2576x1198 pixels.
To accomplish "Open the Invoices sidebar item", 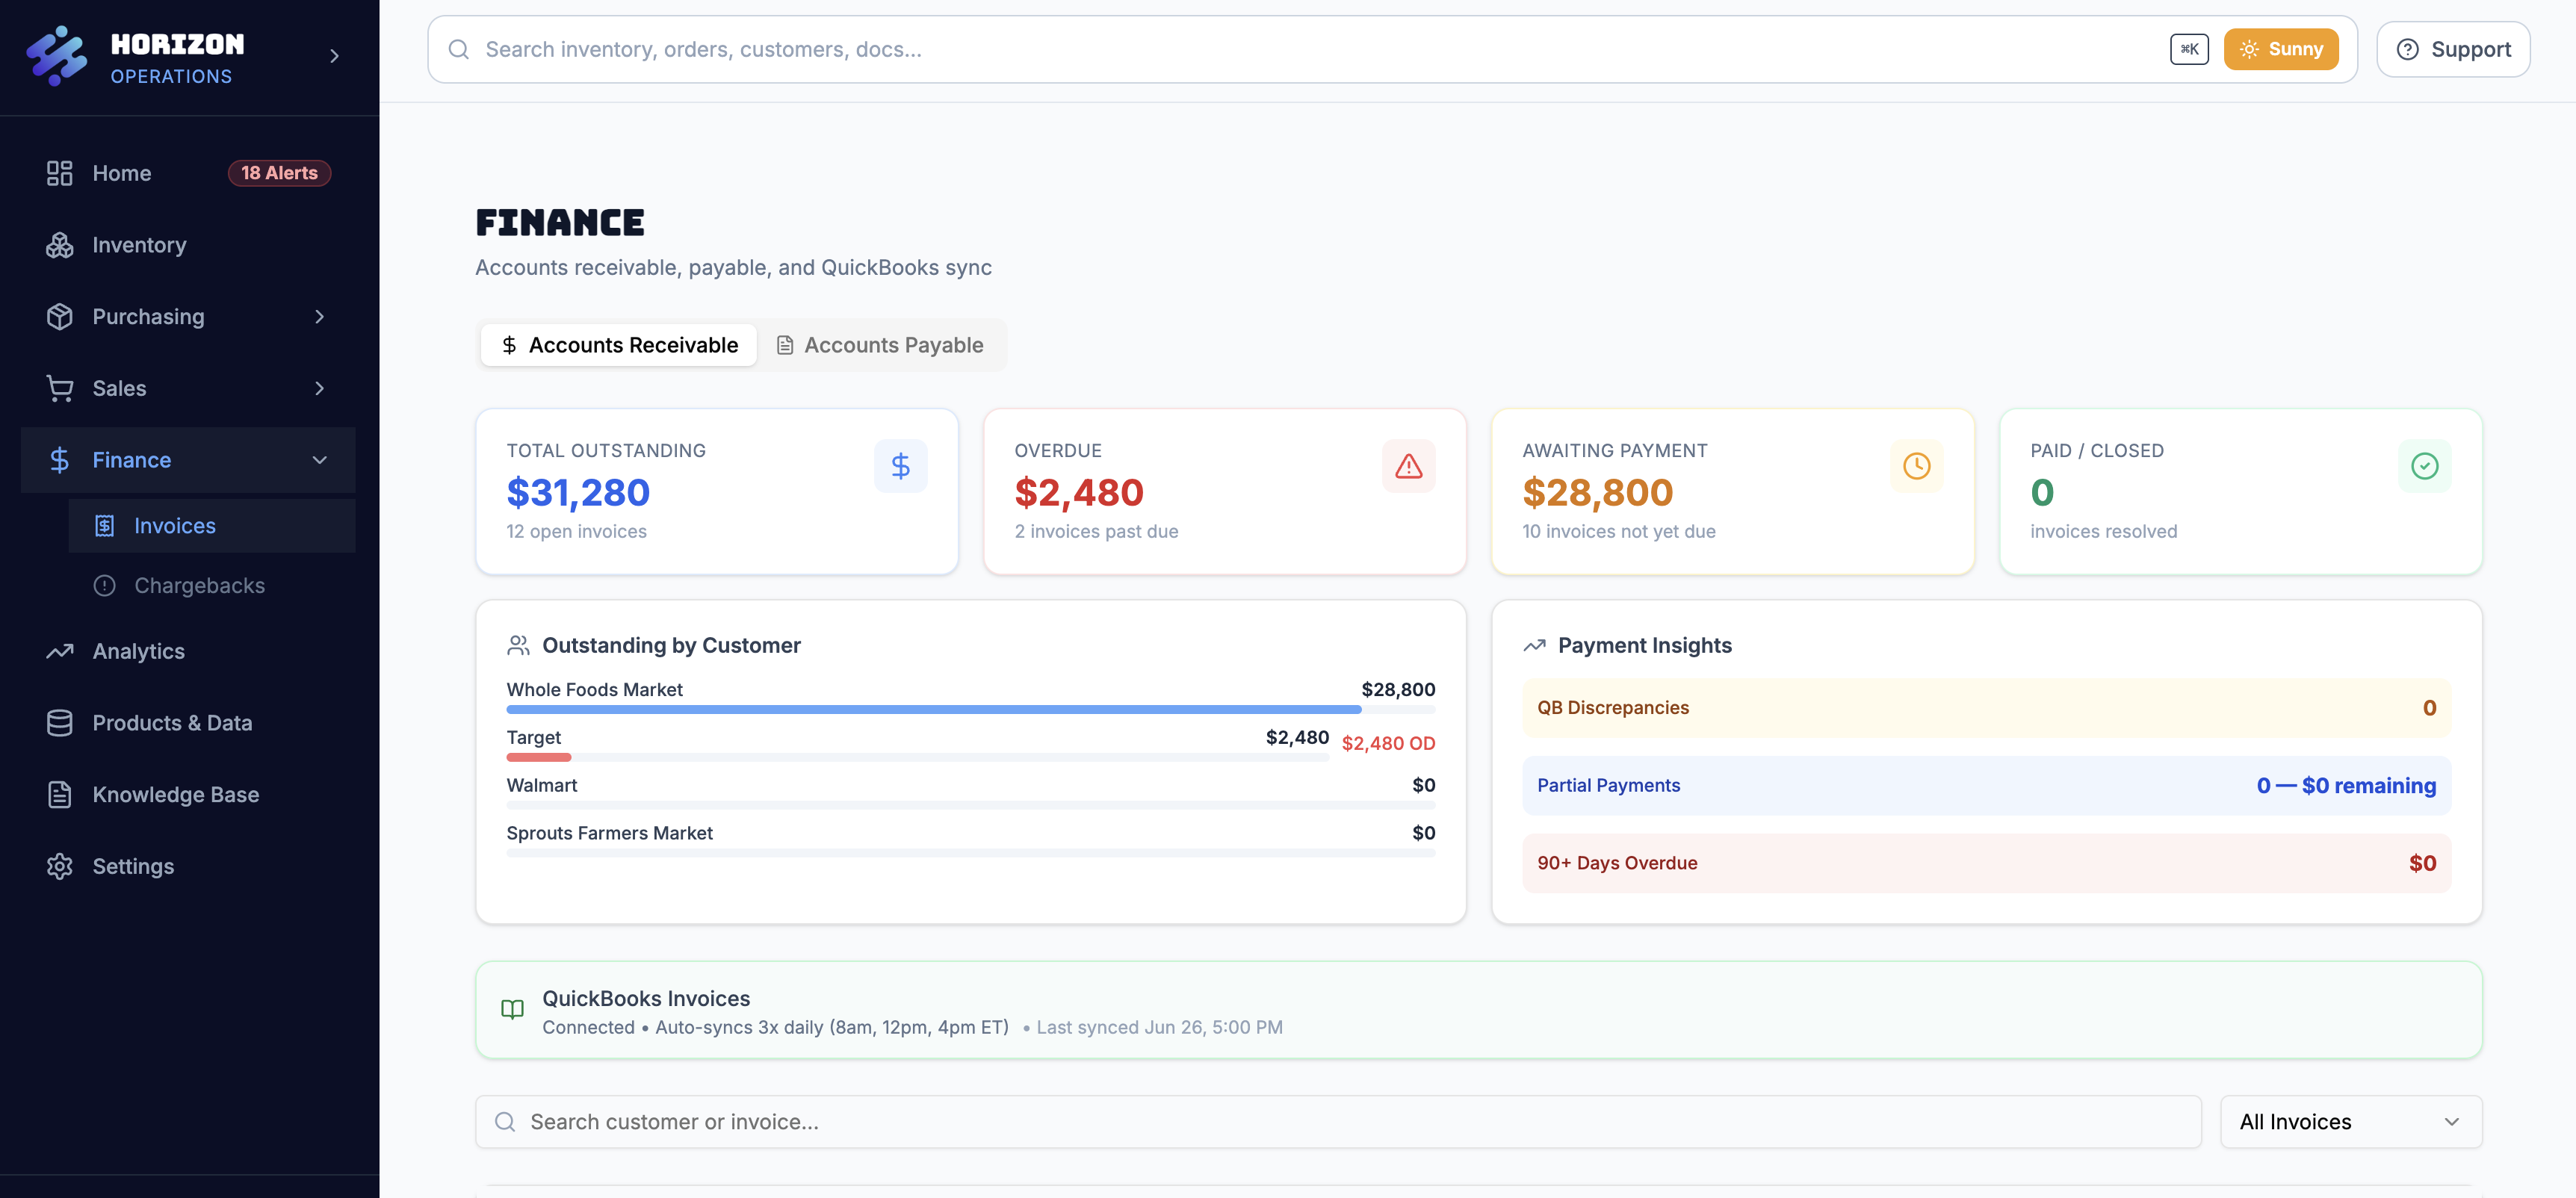I will 212,526.
